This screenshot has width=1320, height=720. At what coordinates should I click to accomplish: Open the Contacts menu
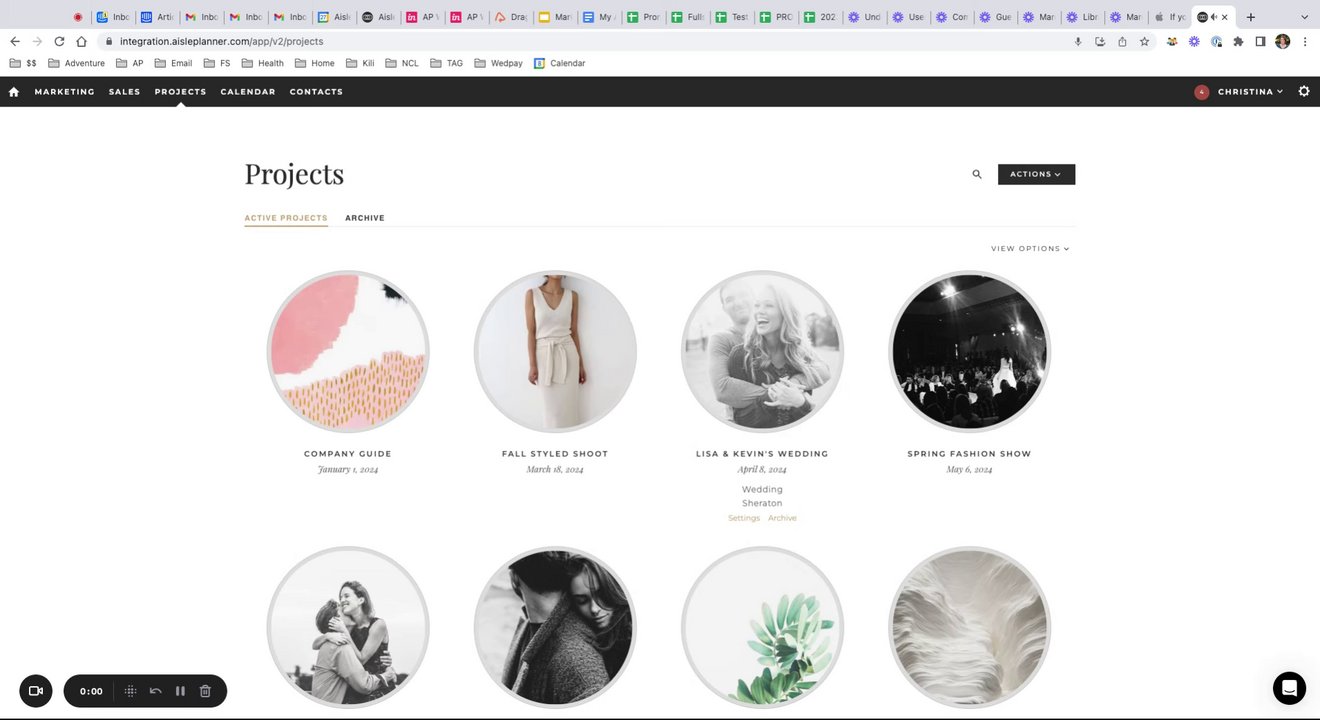(316, 92)
